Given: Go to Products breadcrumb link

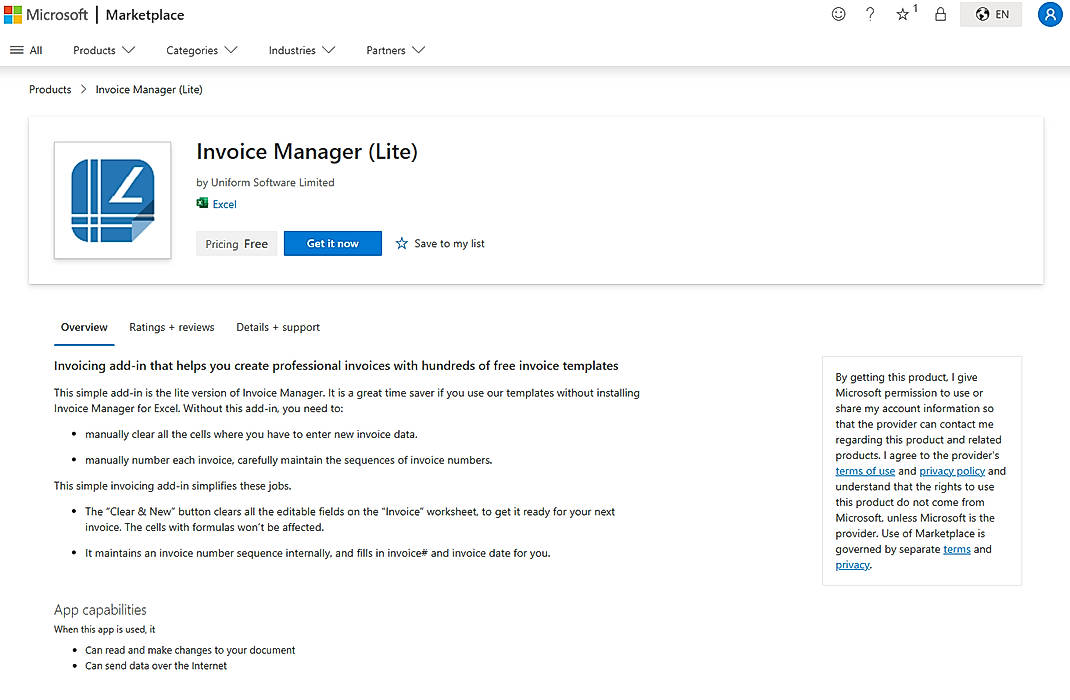Looking at the screenshot, I should [x=50, y=89].
